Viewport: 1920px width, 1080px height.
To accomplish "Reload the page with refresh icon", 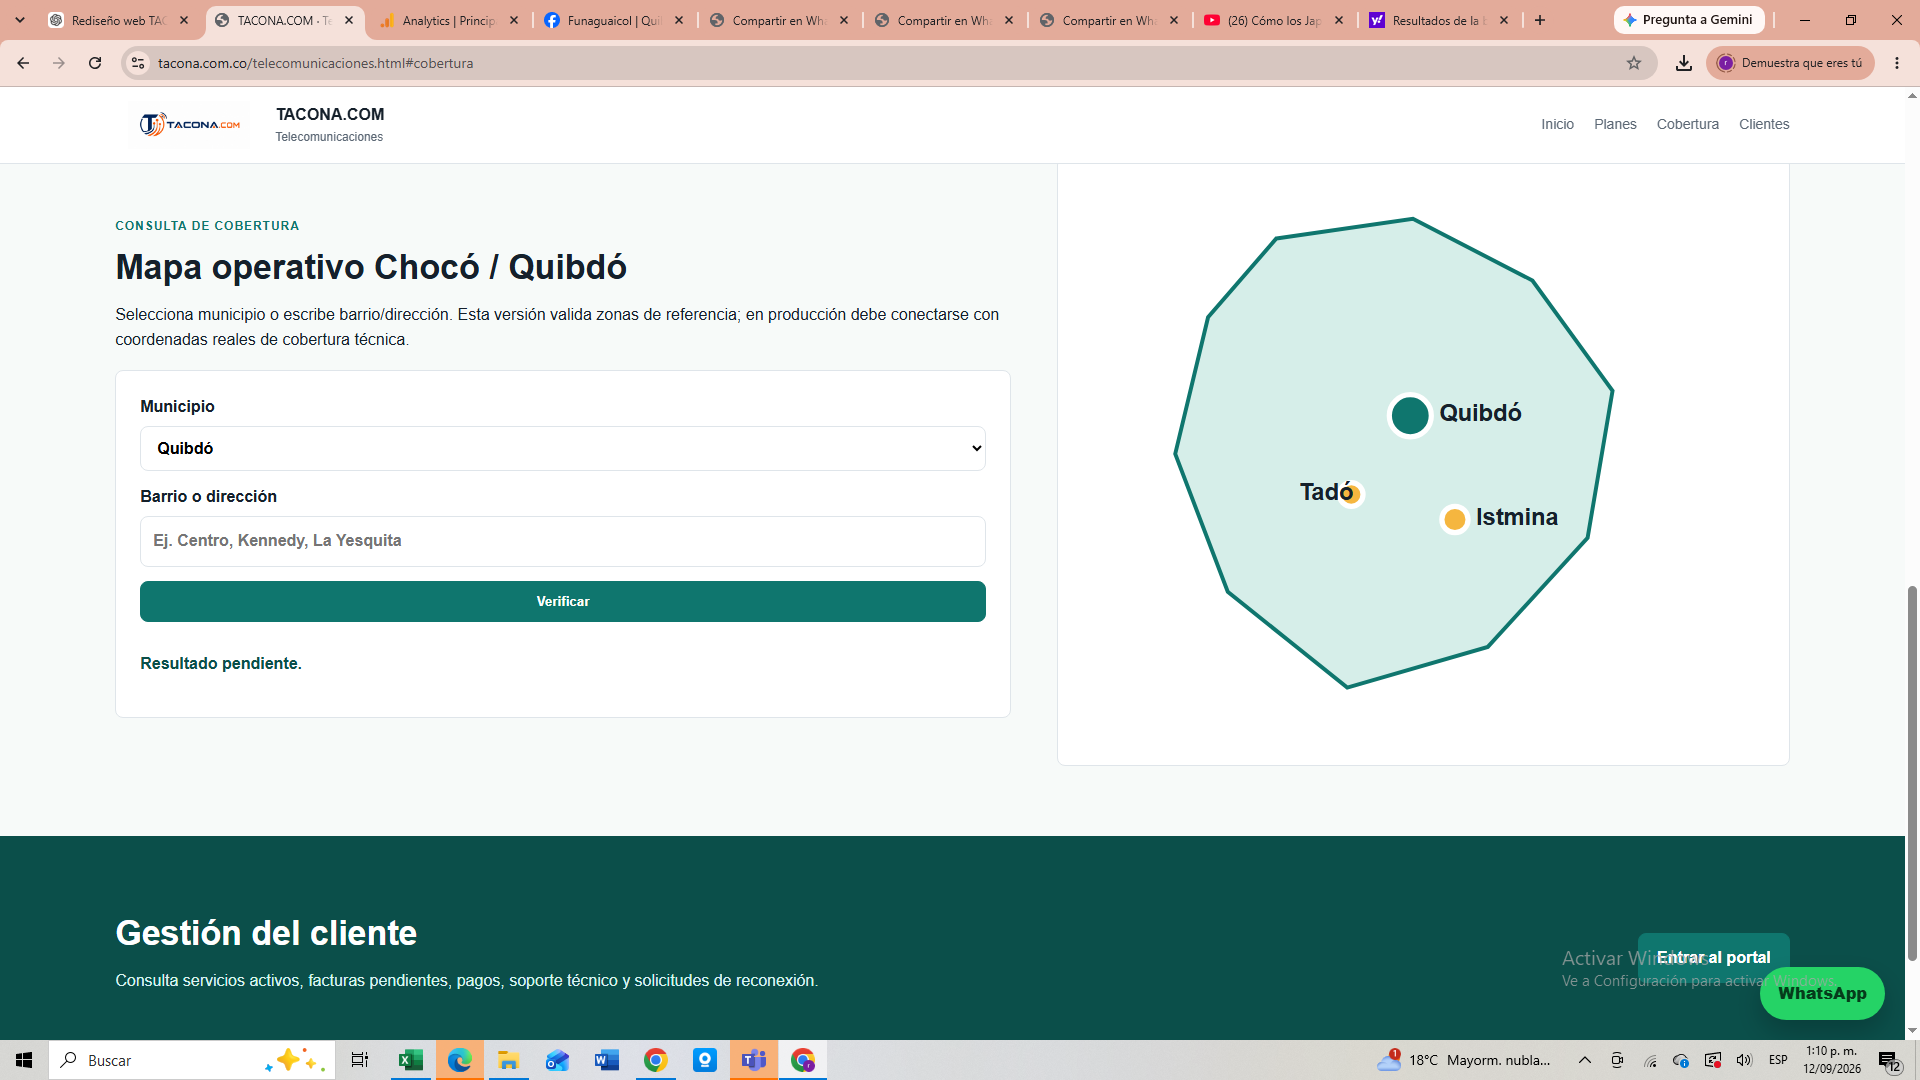I will (x=95, y=63).
